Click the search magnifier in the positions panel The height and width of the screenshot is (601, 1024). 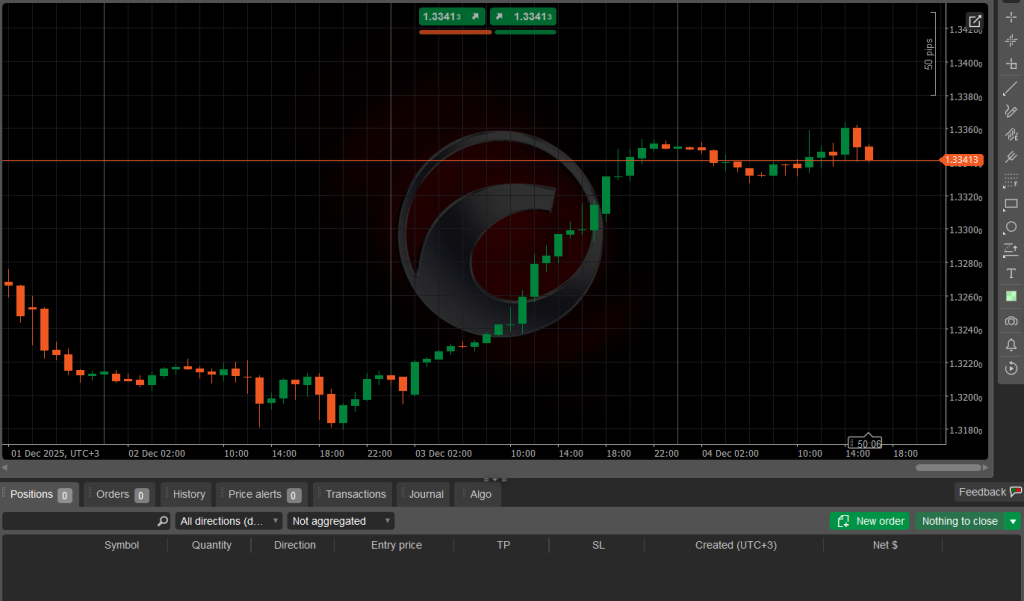(160, 521)
